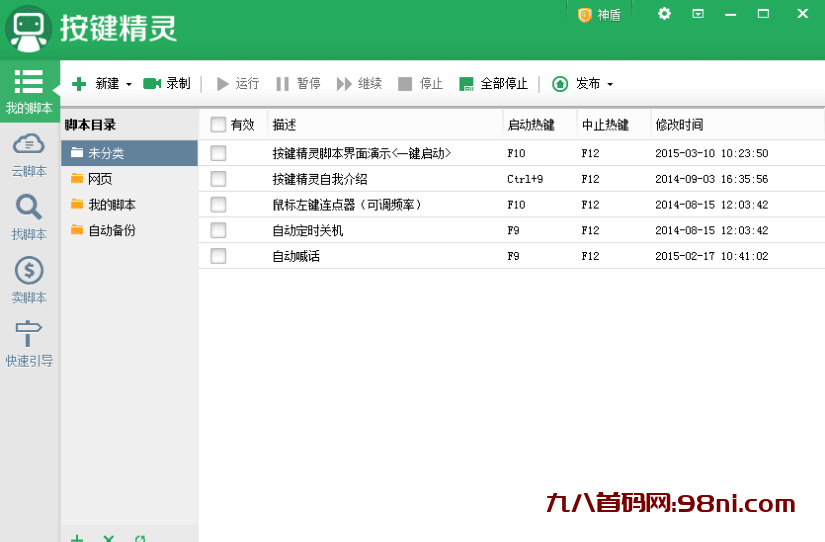This screenshot has height=542, width=825.
Task: Select the 网页 folder in script directory
Action: pos(99,179)
